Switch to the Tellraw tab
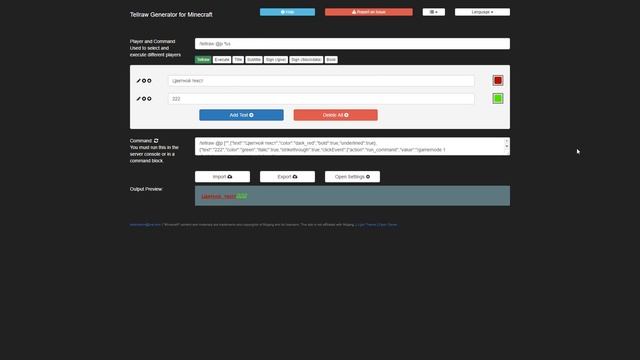 click(x=203, y=60)
